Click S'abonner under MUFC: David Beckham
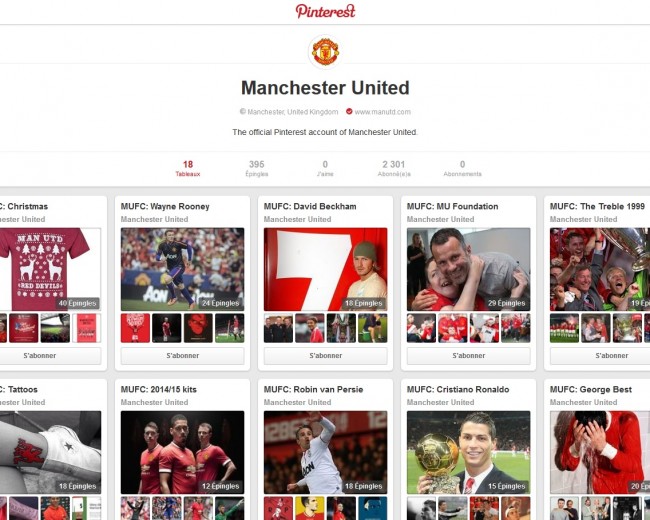The height and width of the screenshot is (520, 650). (325, 356)
